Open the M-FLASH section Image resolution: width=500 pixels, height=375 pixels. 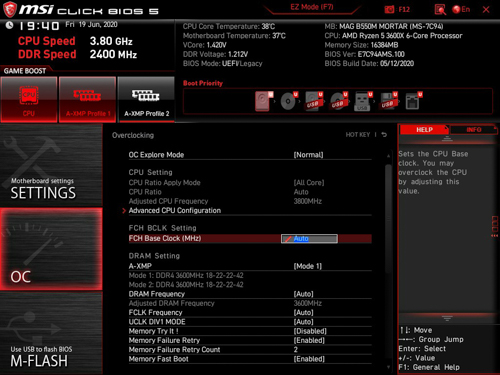(51, 333)
